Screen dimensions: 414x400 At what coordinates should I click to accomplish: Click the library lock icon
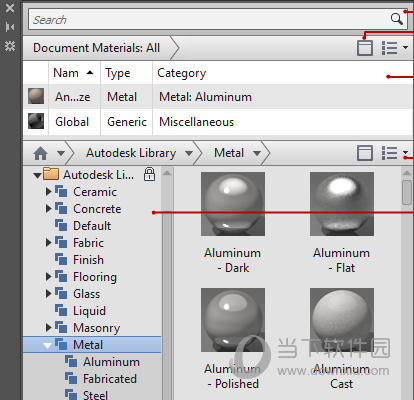click(x=149, y=174)
